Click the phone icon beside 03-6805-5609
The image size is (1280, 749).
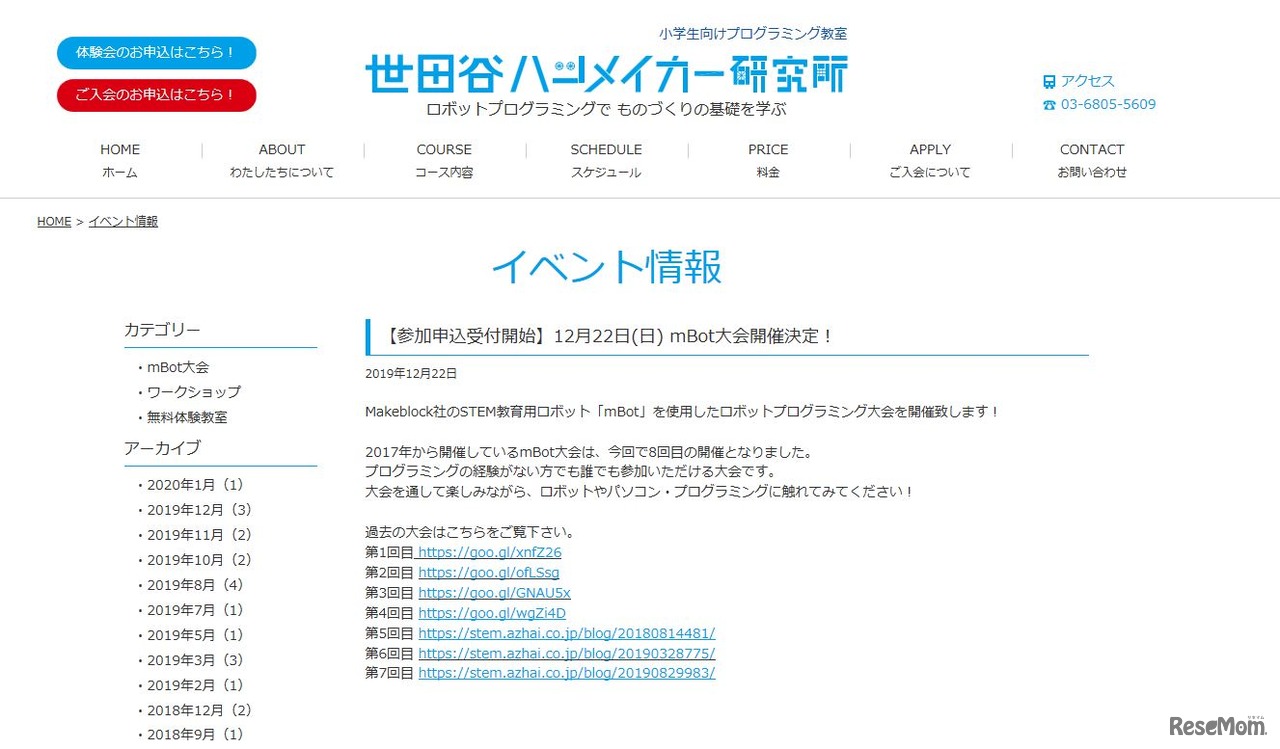point(1050,104)
